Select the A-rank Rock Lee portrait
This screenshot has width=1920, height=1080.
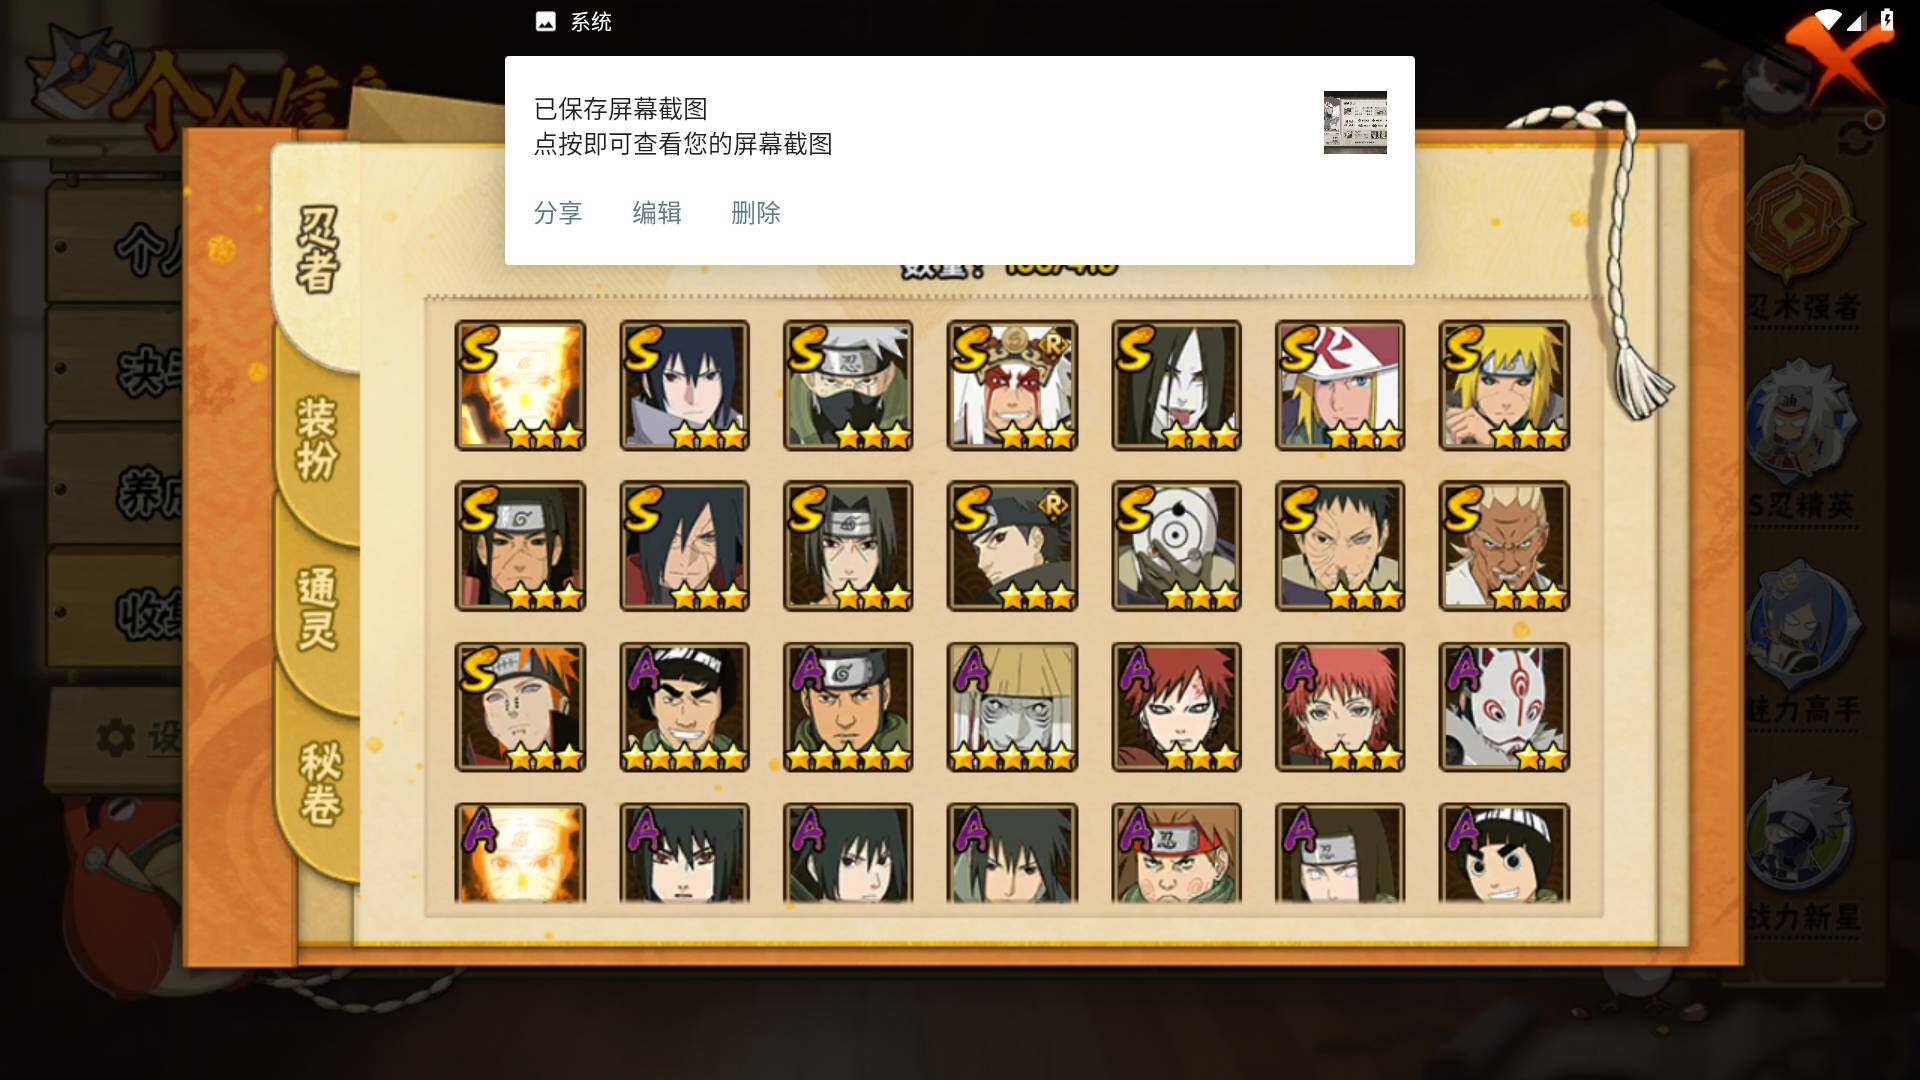[1504, 853]
